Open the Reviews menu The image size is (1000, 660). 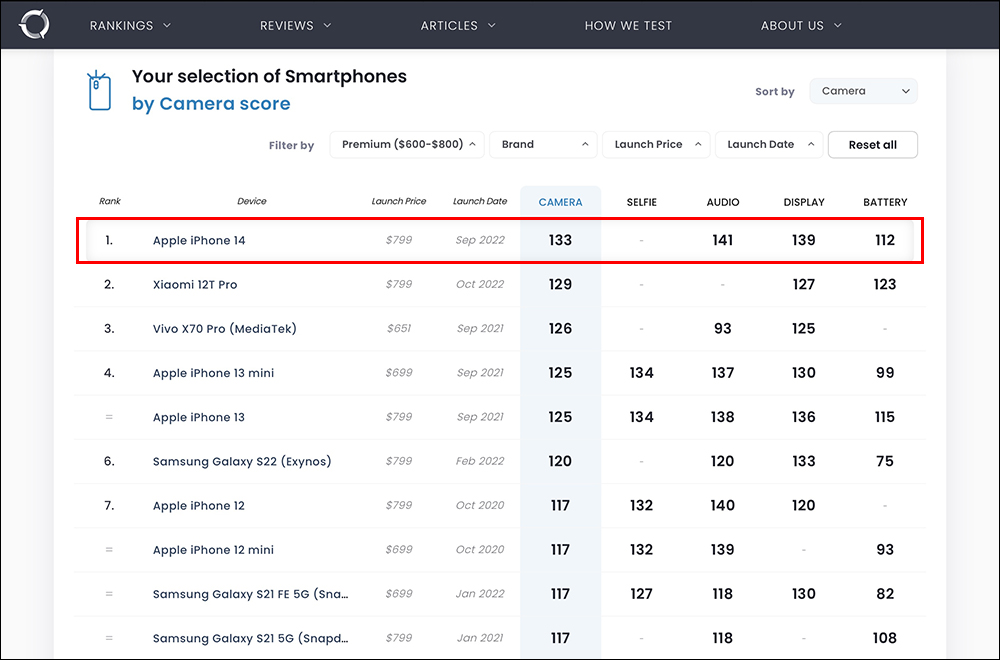[286, 26]
